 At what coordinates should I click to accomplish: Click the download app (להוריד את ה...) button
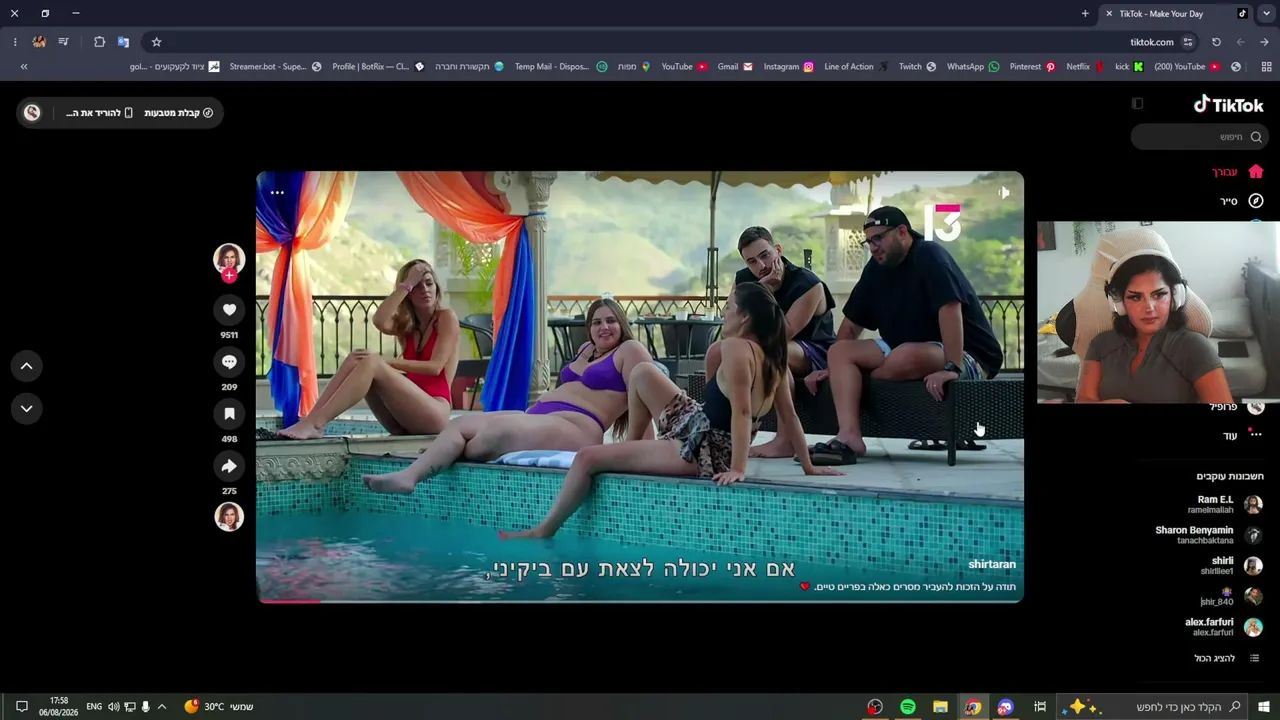pos(99,113)
